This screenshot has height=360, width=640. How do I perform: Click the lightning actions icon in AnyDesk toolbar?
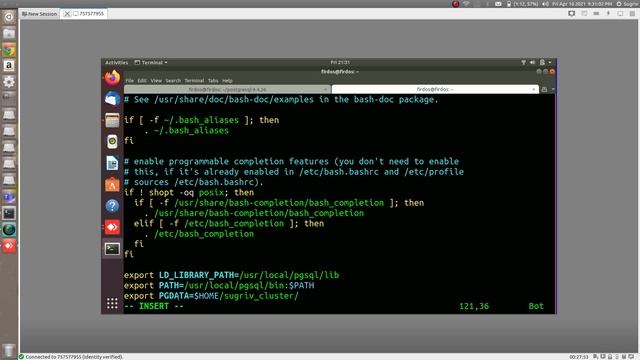coord(608,13)
